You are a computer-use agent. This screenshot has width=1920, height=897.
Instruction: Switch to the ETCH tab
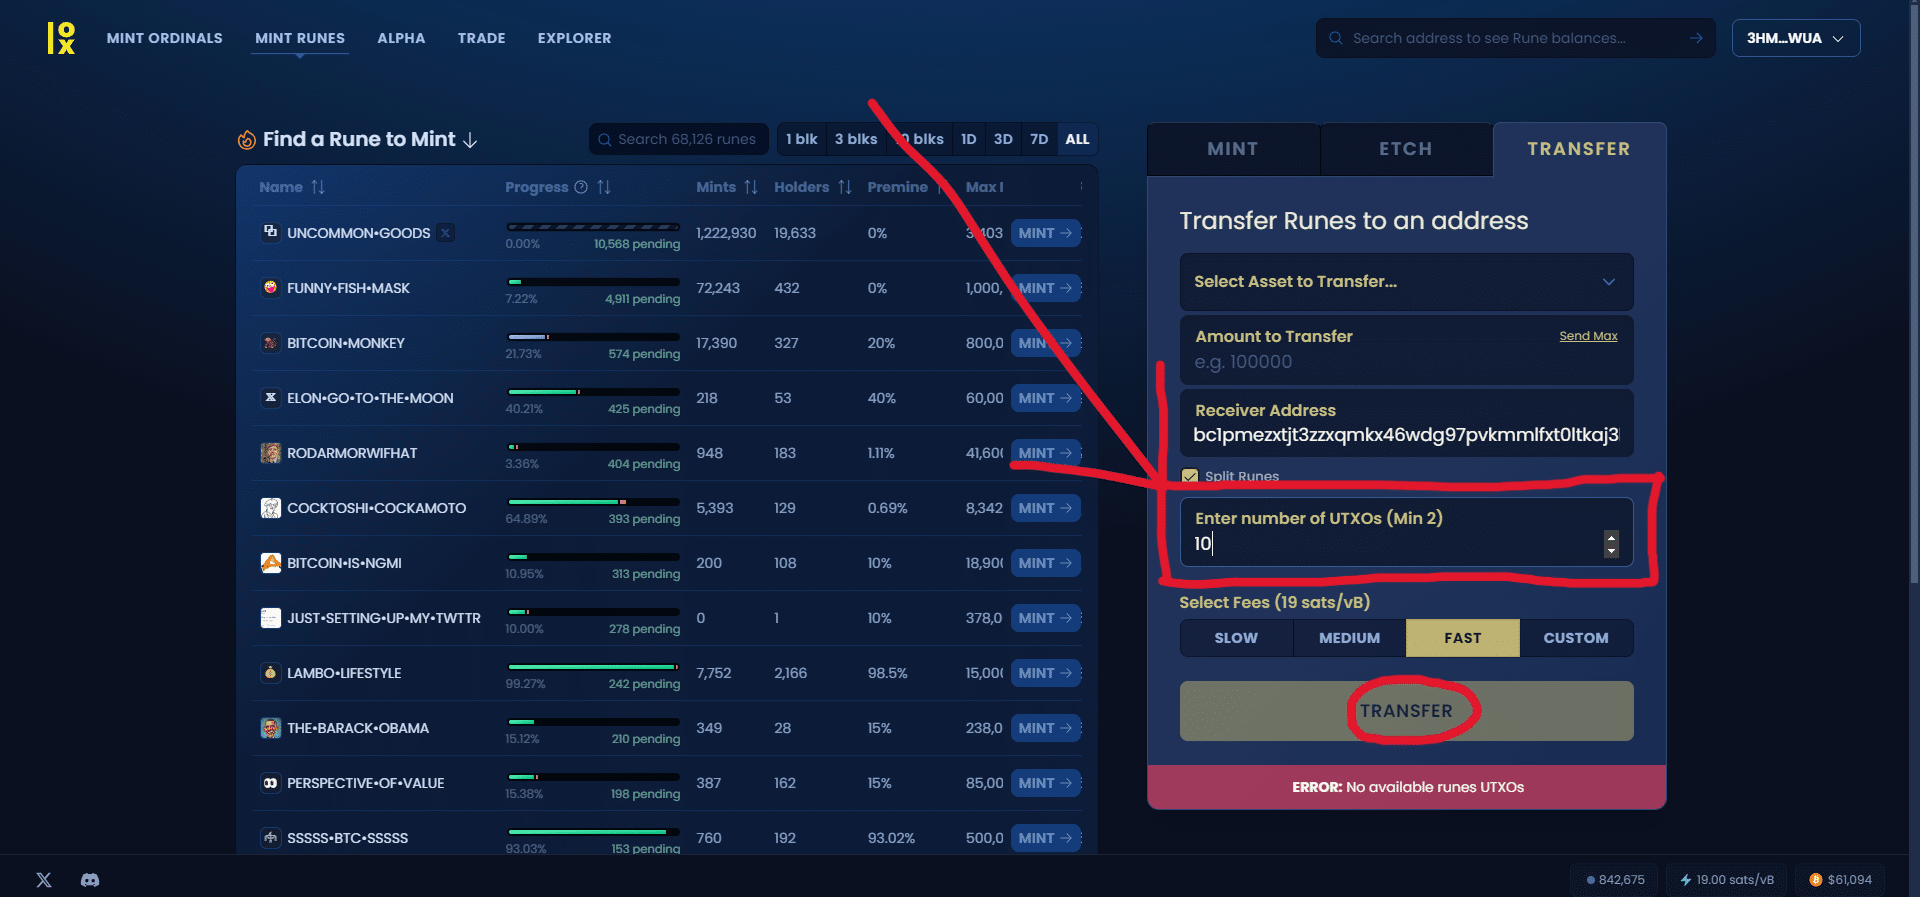point(1405,149)
